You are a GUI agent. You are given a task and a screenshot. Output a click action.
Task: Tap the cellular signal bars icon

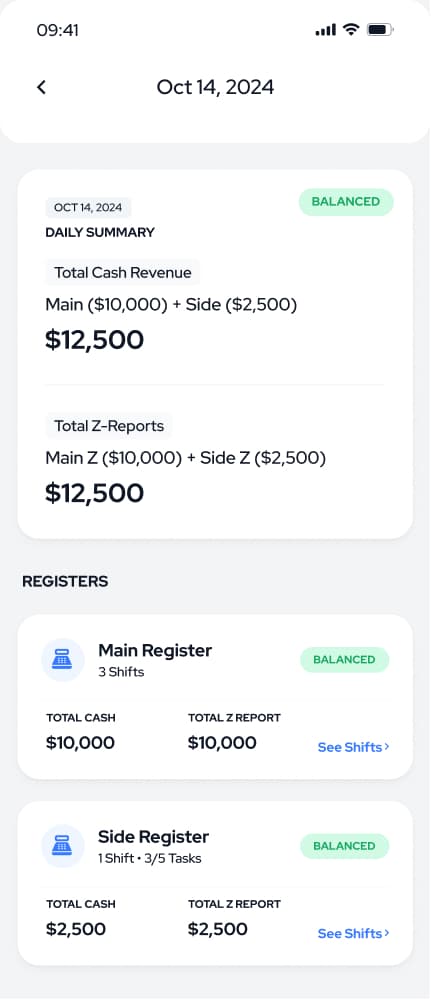[326, 30]
